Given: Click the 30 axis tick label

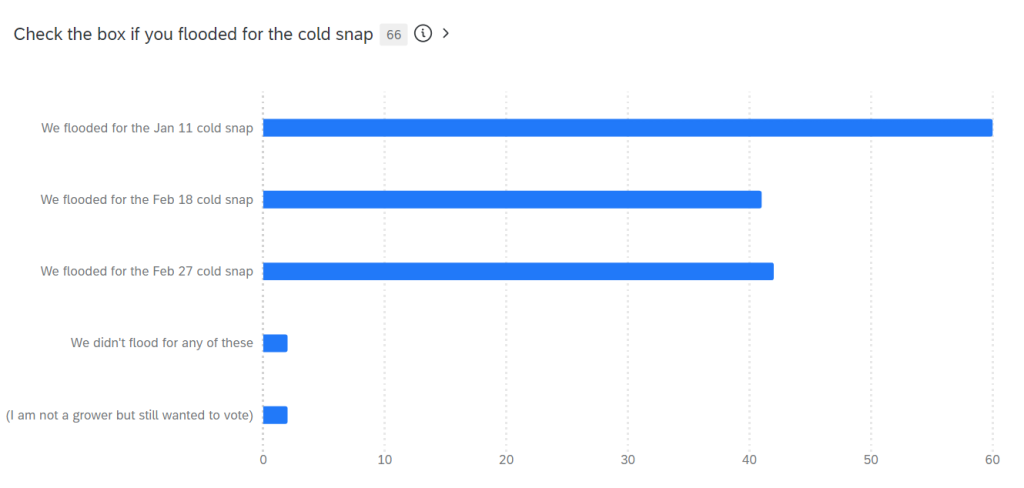Looking at the screenshot, I should point(628,460).
